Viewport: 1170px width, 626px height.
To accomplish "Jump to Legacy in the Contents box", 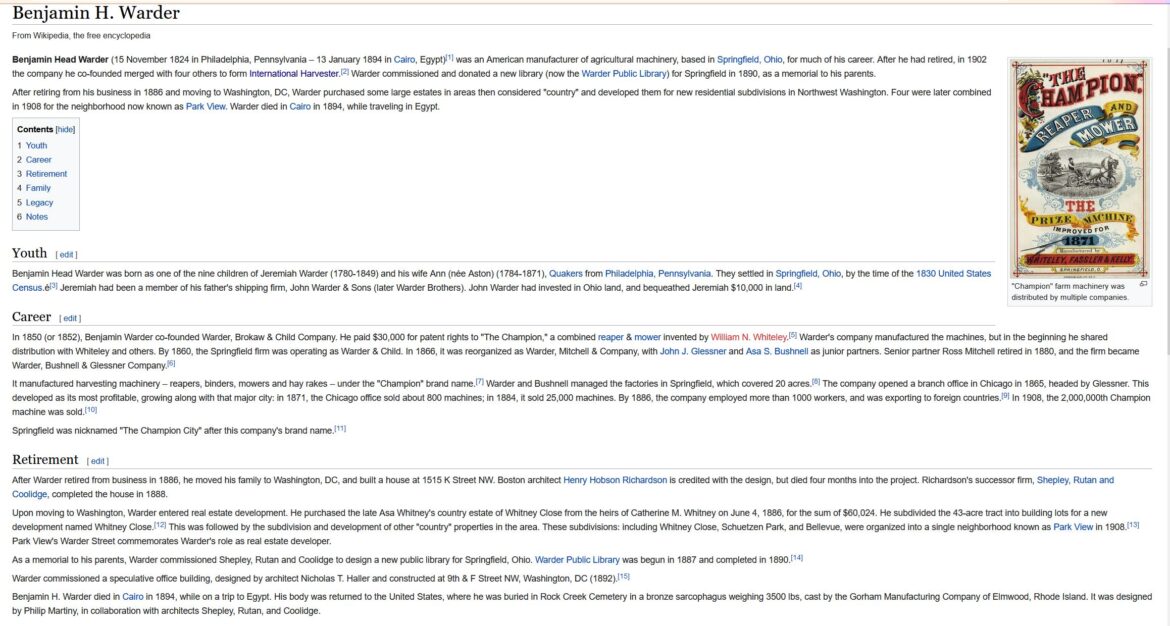I will click(40, 202).
